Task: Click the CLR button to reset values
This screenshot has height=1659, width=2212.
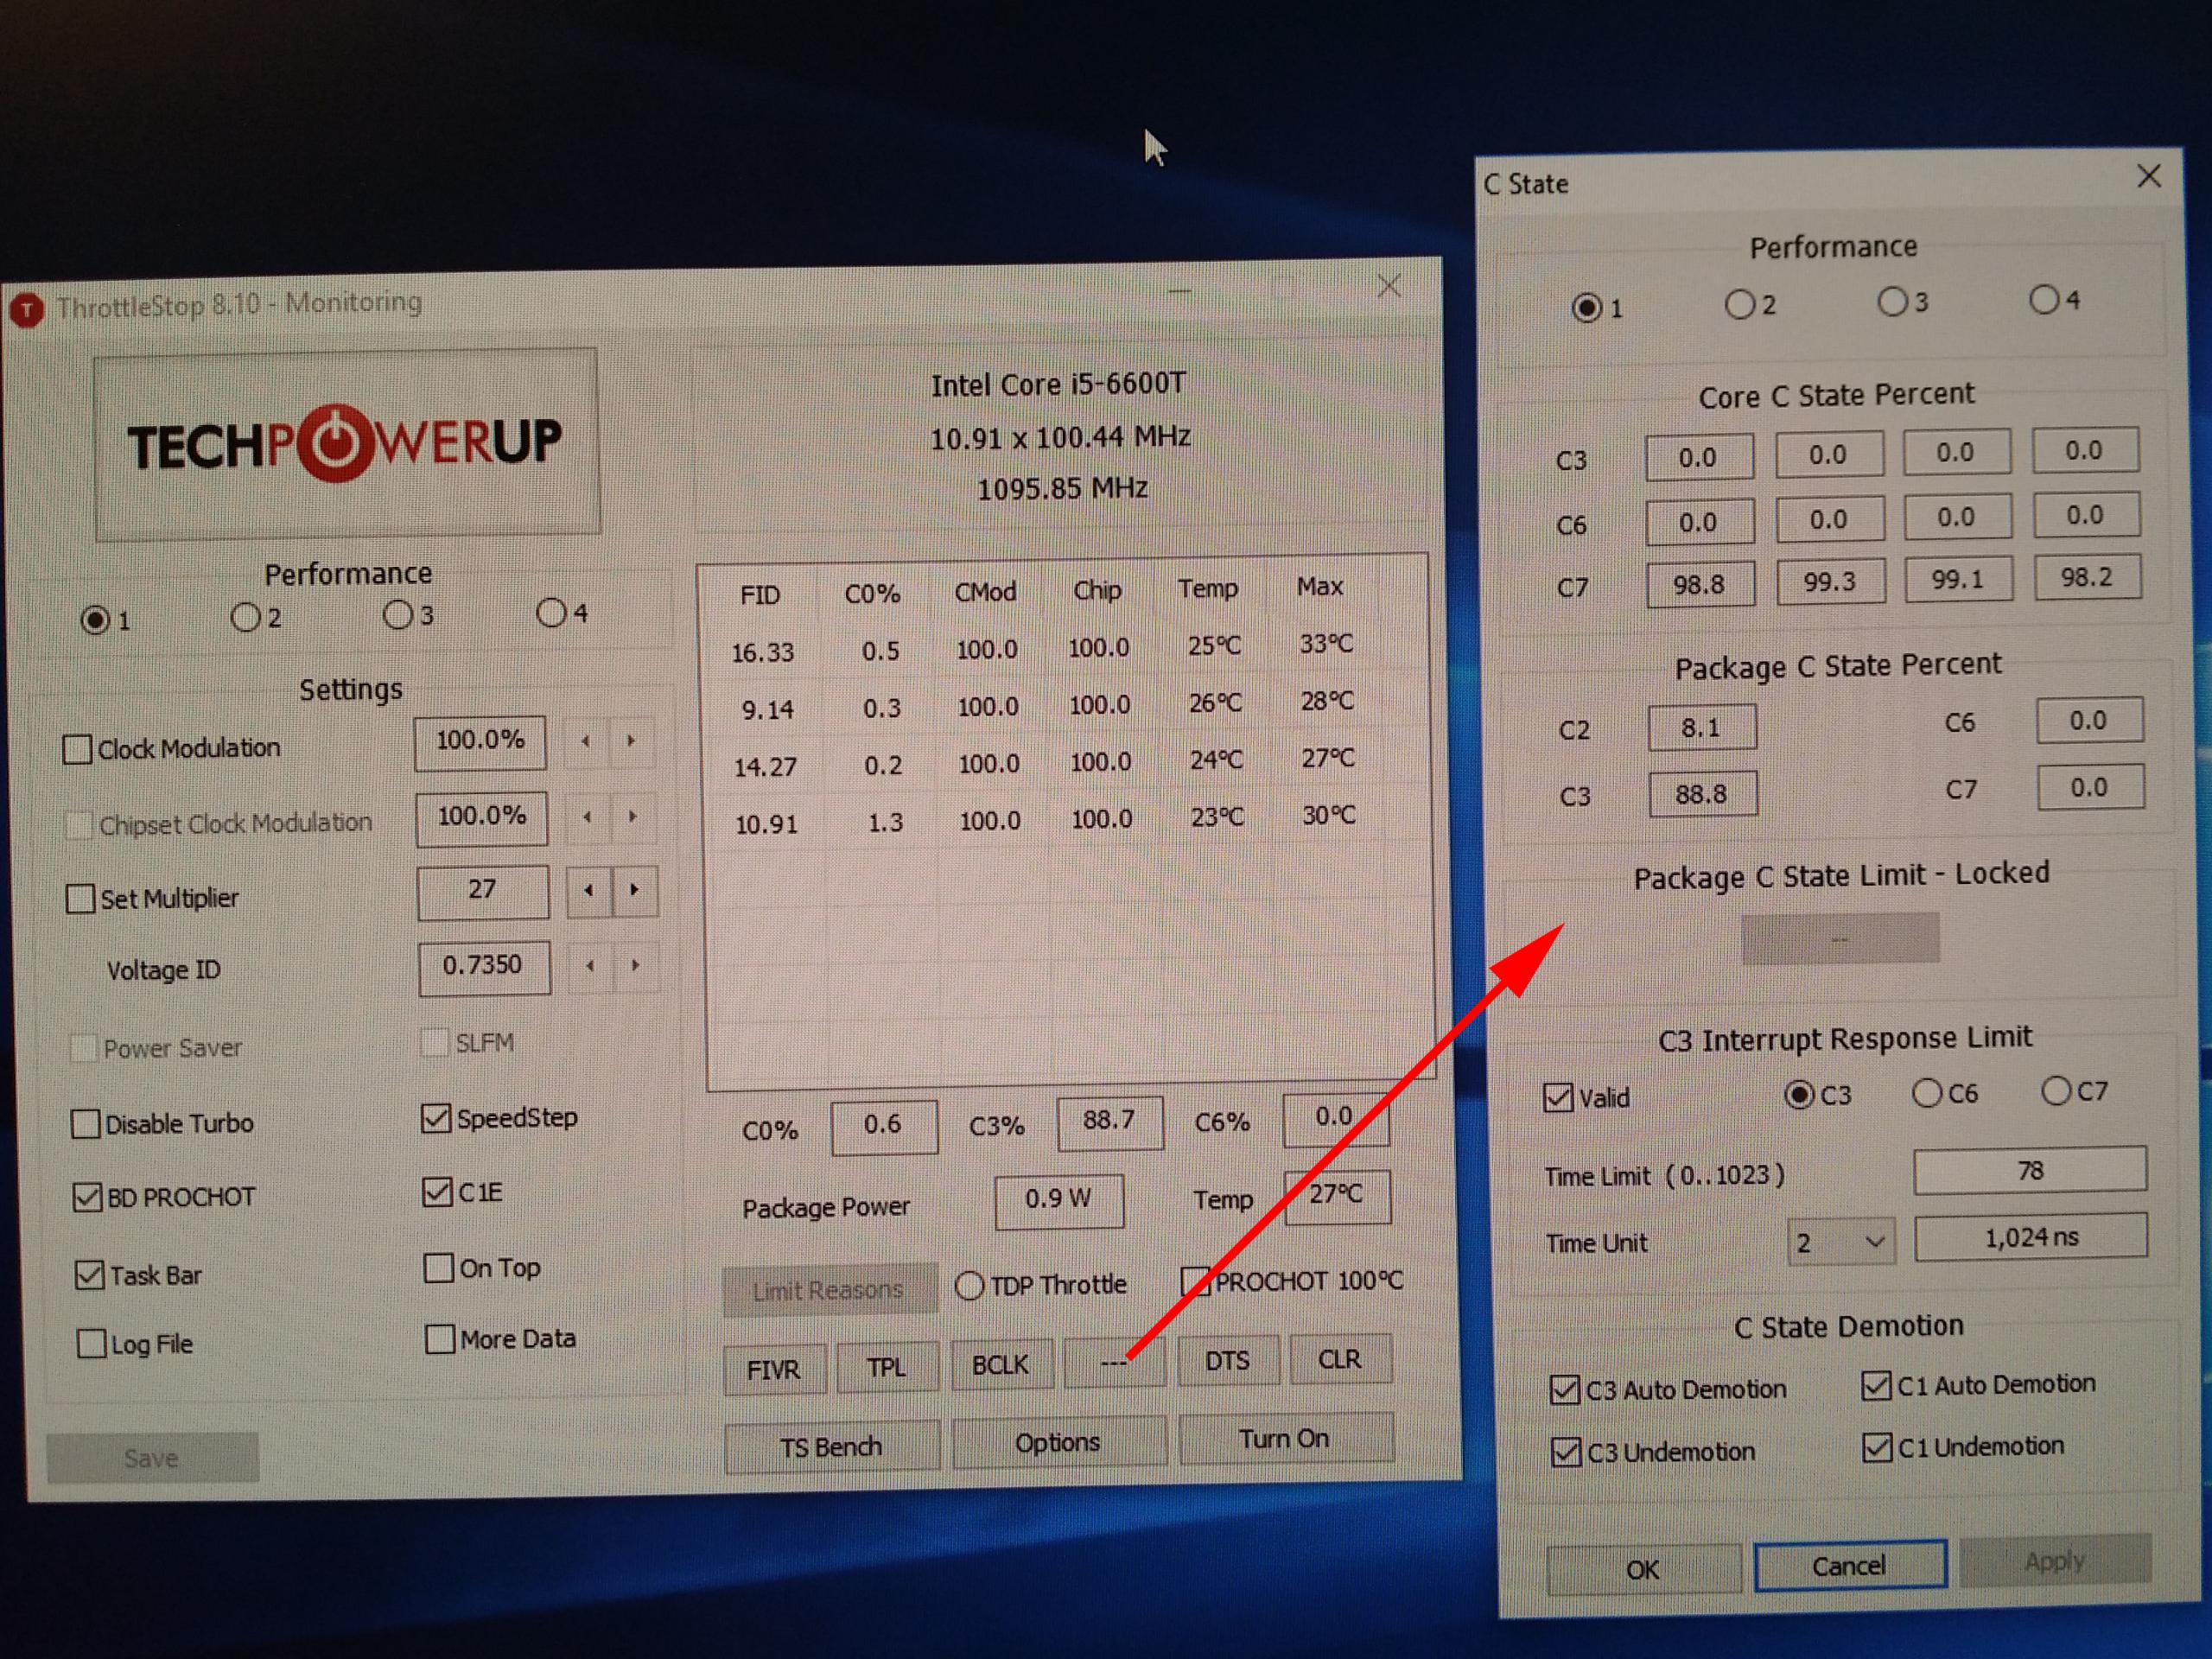Action: pos(1340,1358)
